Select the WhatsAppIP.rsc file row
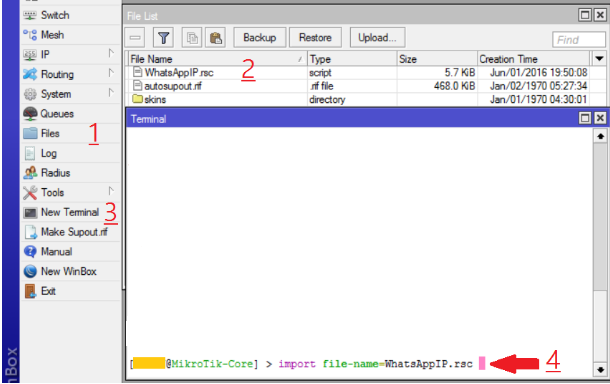610x384 pixels. tap(366, 72)
